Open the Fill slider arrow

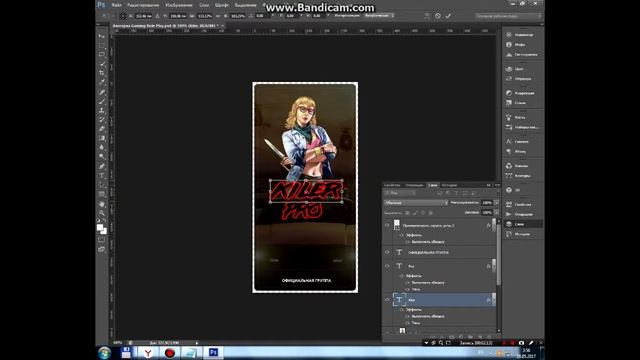click(496, 213)
